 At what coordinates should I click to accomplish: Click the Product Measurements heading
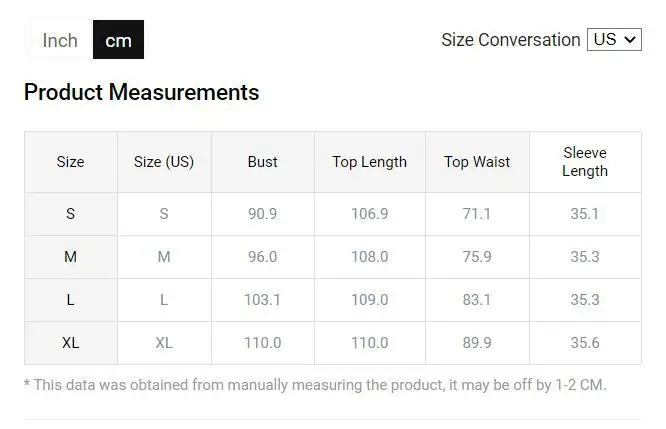tap(141, 93)
